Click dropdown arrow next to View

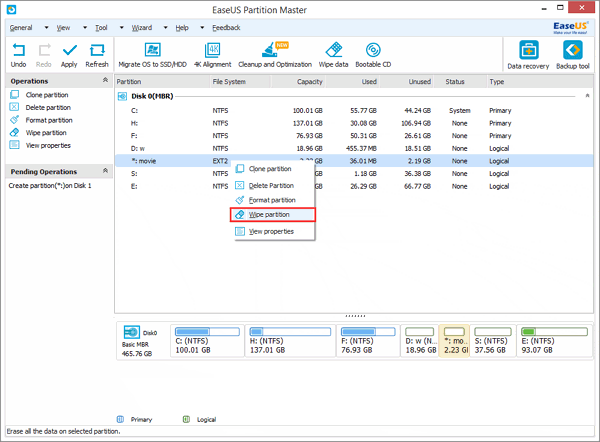click(85, 28)
